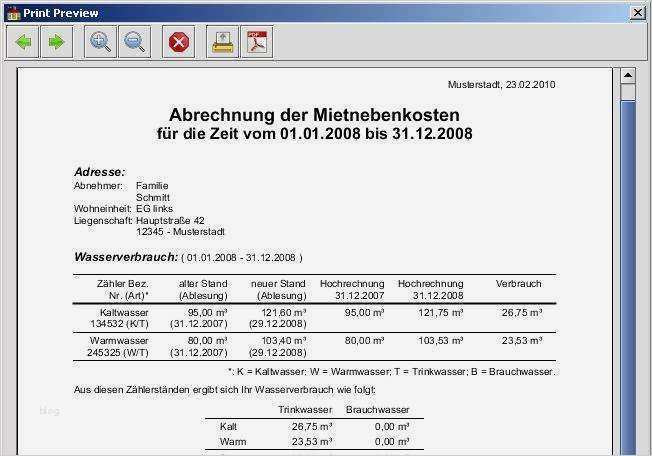Click the heading 'Abrechnung der Mietnebenkosten'
Screen dimensions: 652x456
(x=314, y=115)
